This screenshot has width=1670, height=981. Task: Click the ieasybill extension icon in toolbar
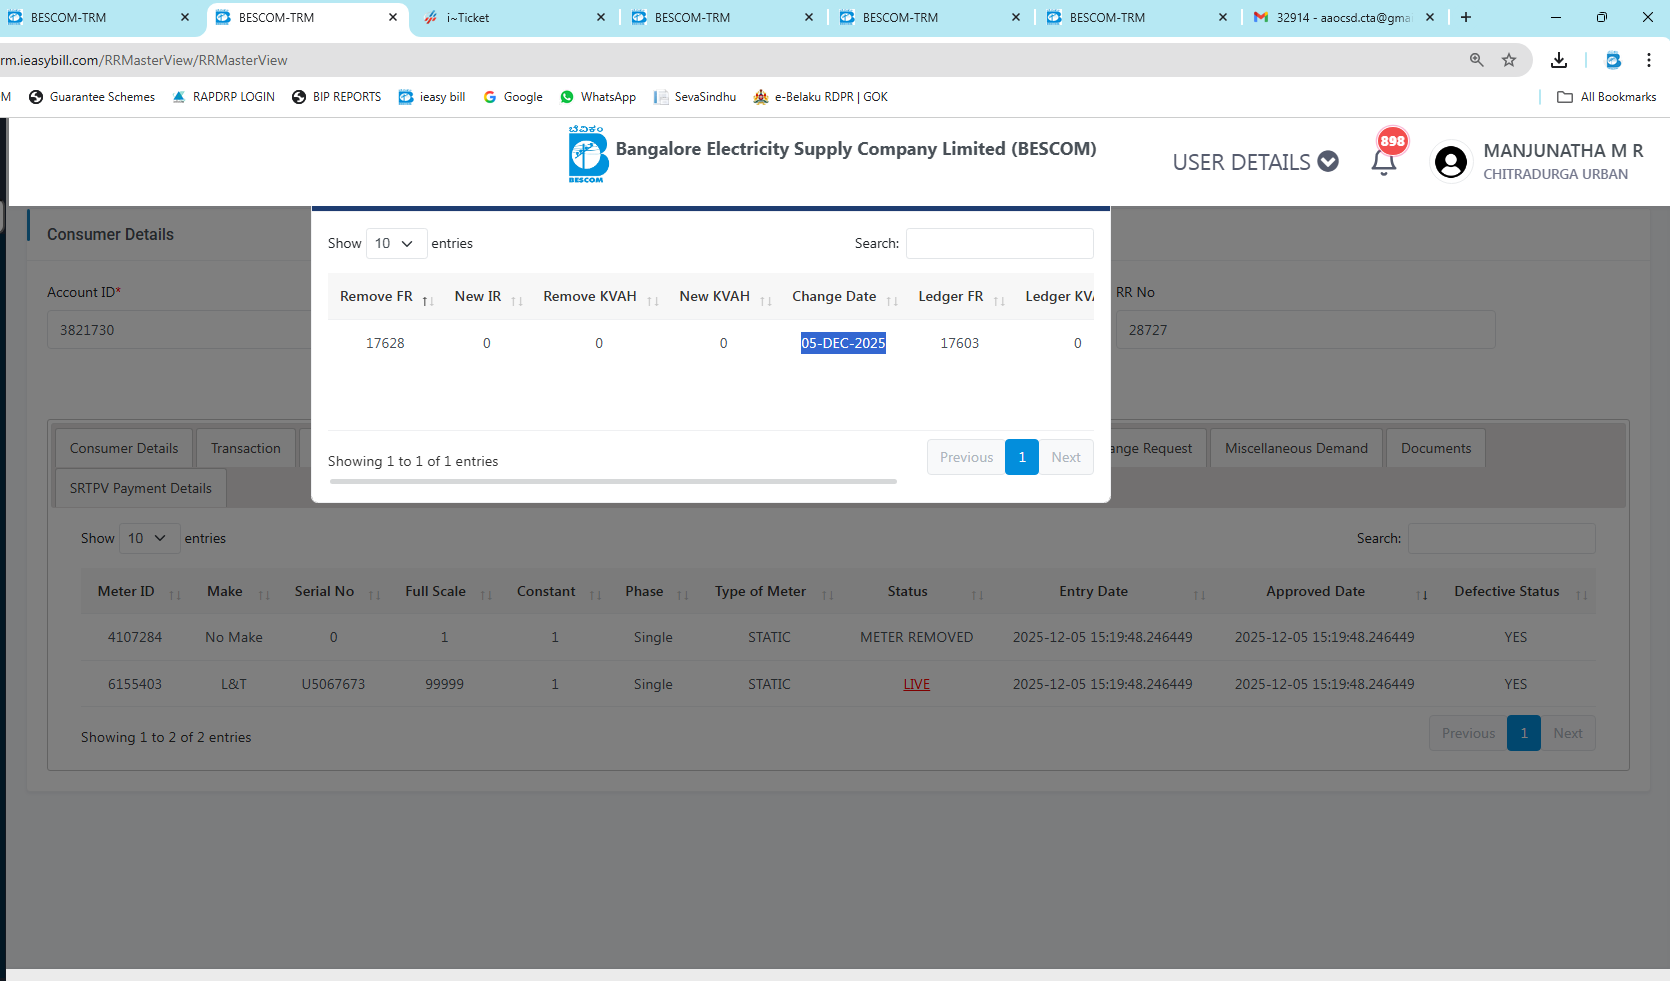pos(1613,60)
